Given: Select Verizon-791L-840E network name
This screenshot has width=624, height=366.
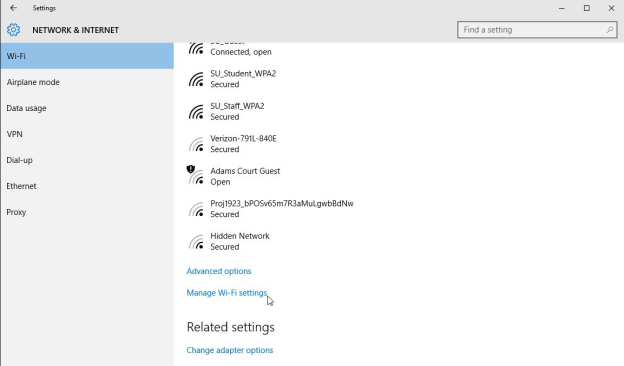Looking at the screenshot, I should (243, 138).
